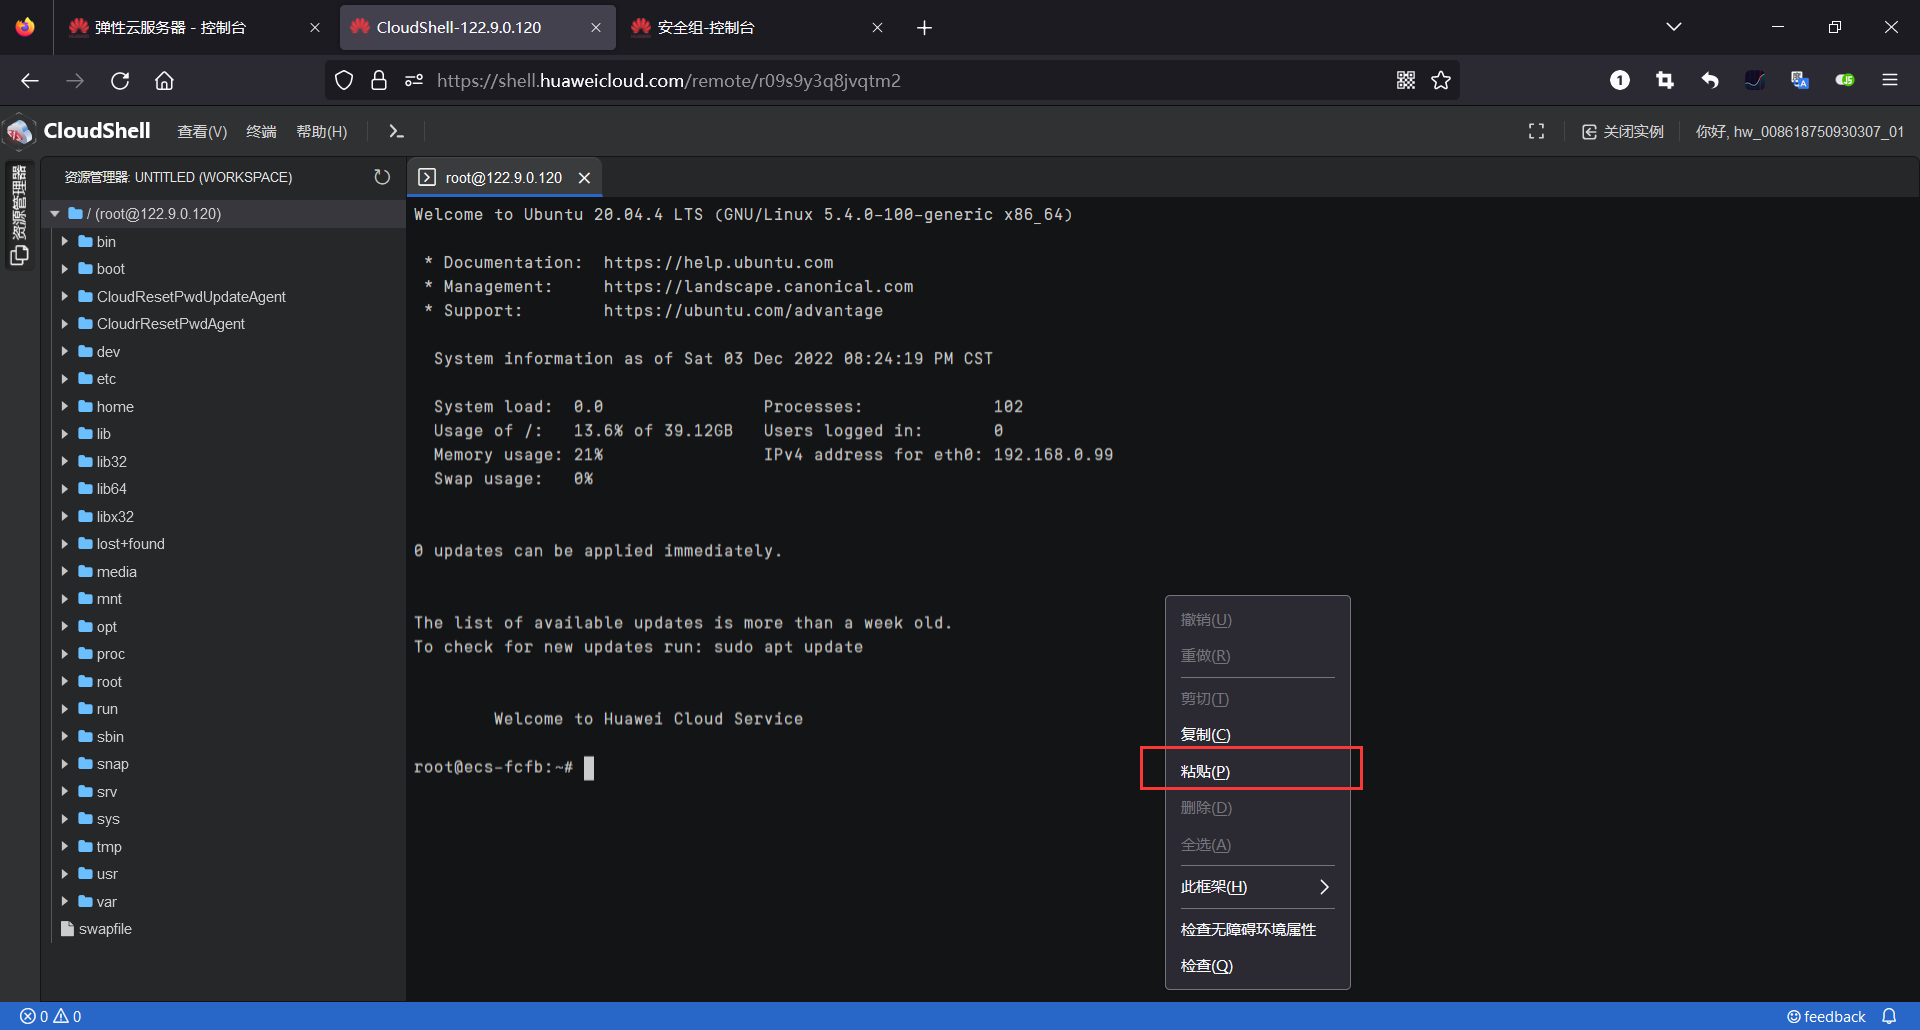Navigate back in the browser

pyautogui.click(x=30, y=81)
